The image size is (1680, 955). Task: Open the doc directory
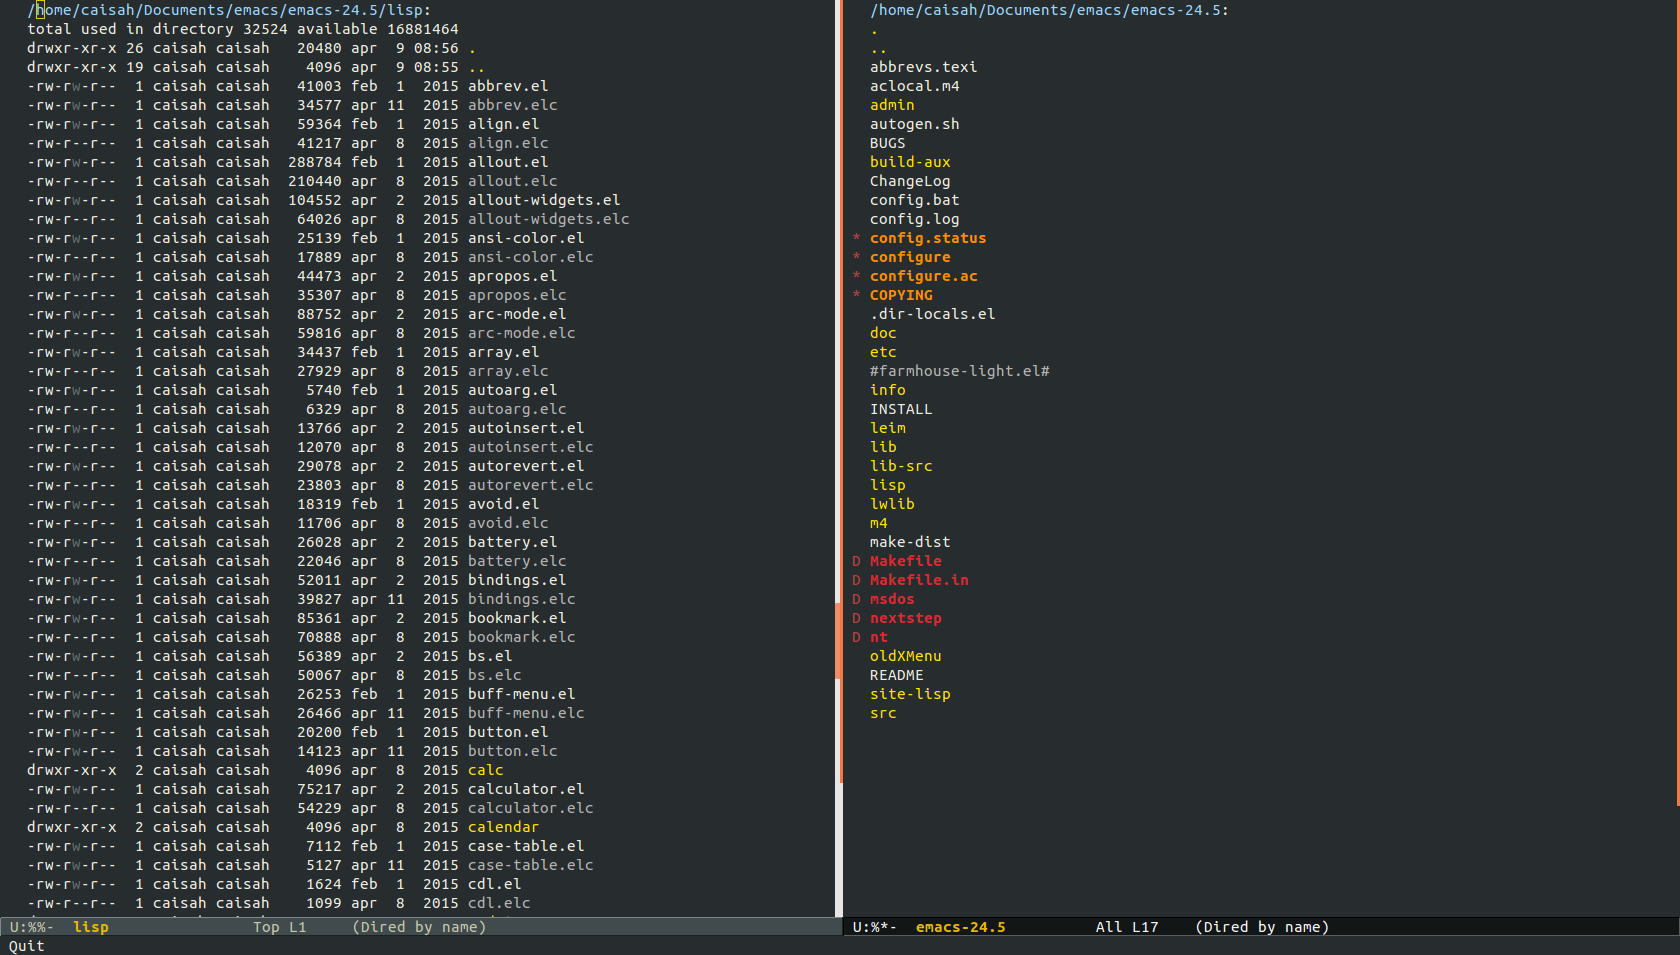pyautogui.click(x=883, y=333)
